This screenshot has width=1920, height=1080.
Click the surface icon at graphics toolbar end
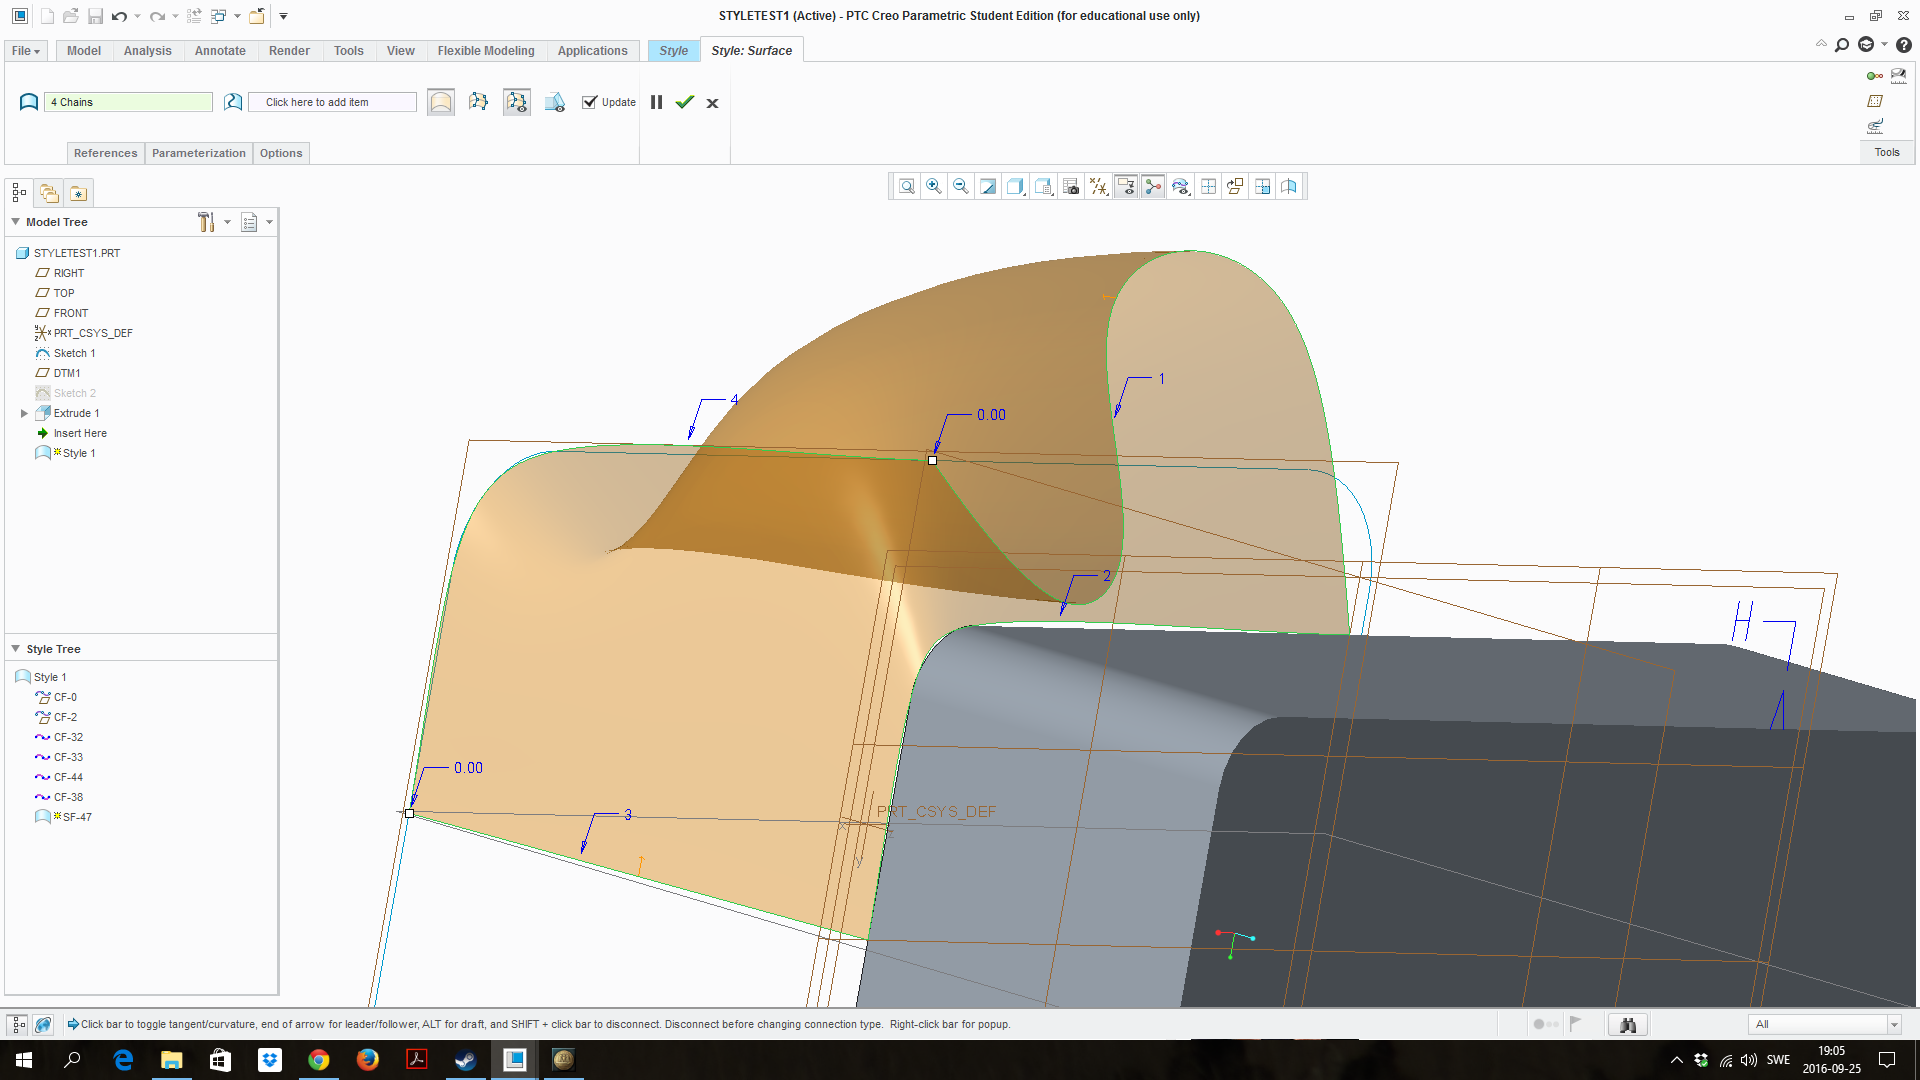[1290, 187]
